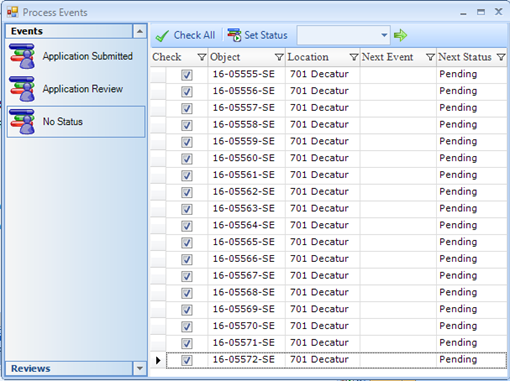Sort by the Object column header
The image size is (510, 381).
(225, 57)
